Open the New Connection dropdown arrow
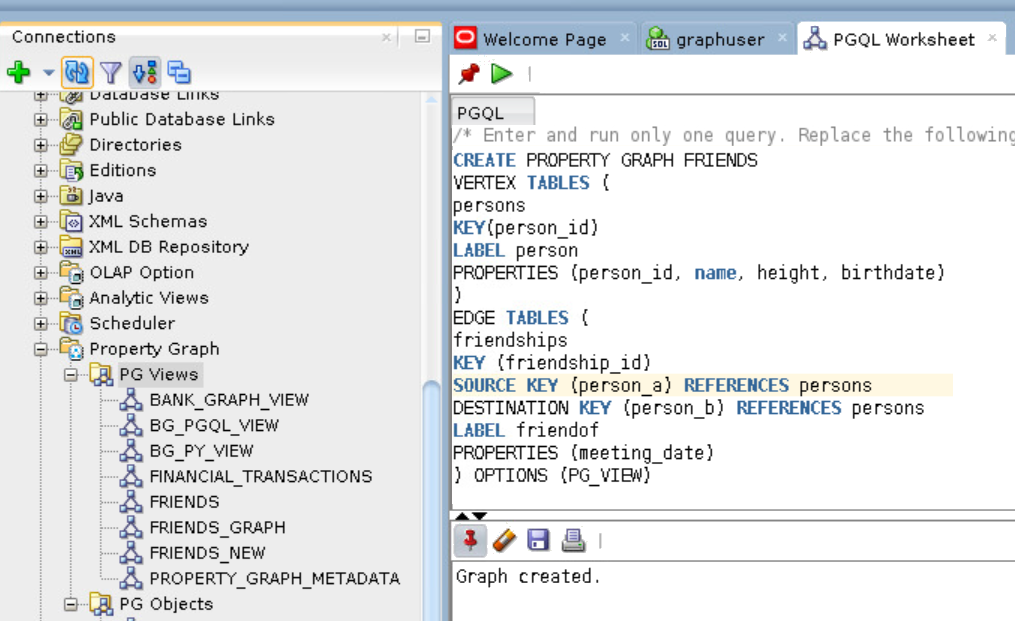 (48, 73)
